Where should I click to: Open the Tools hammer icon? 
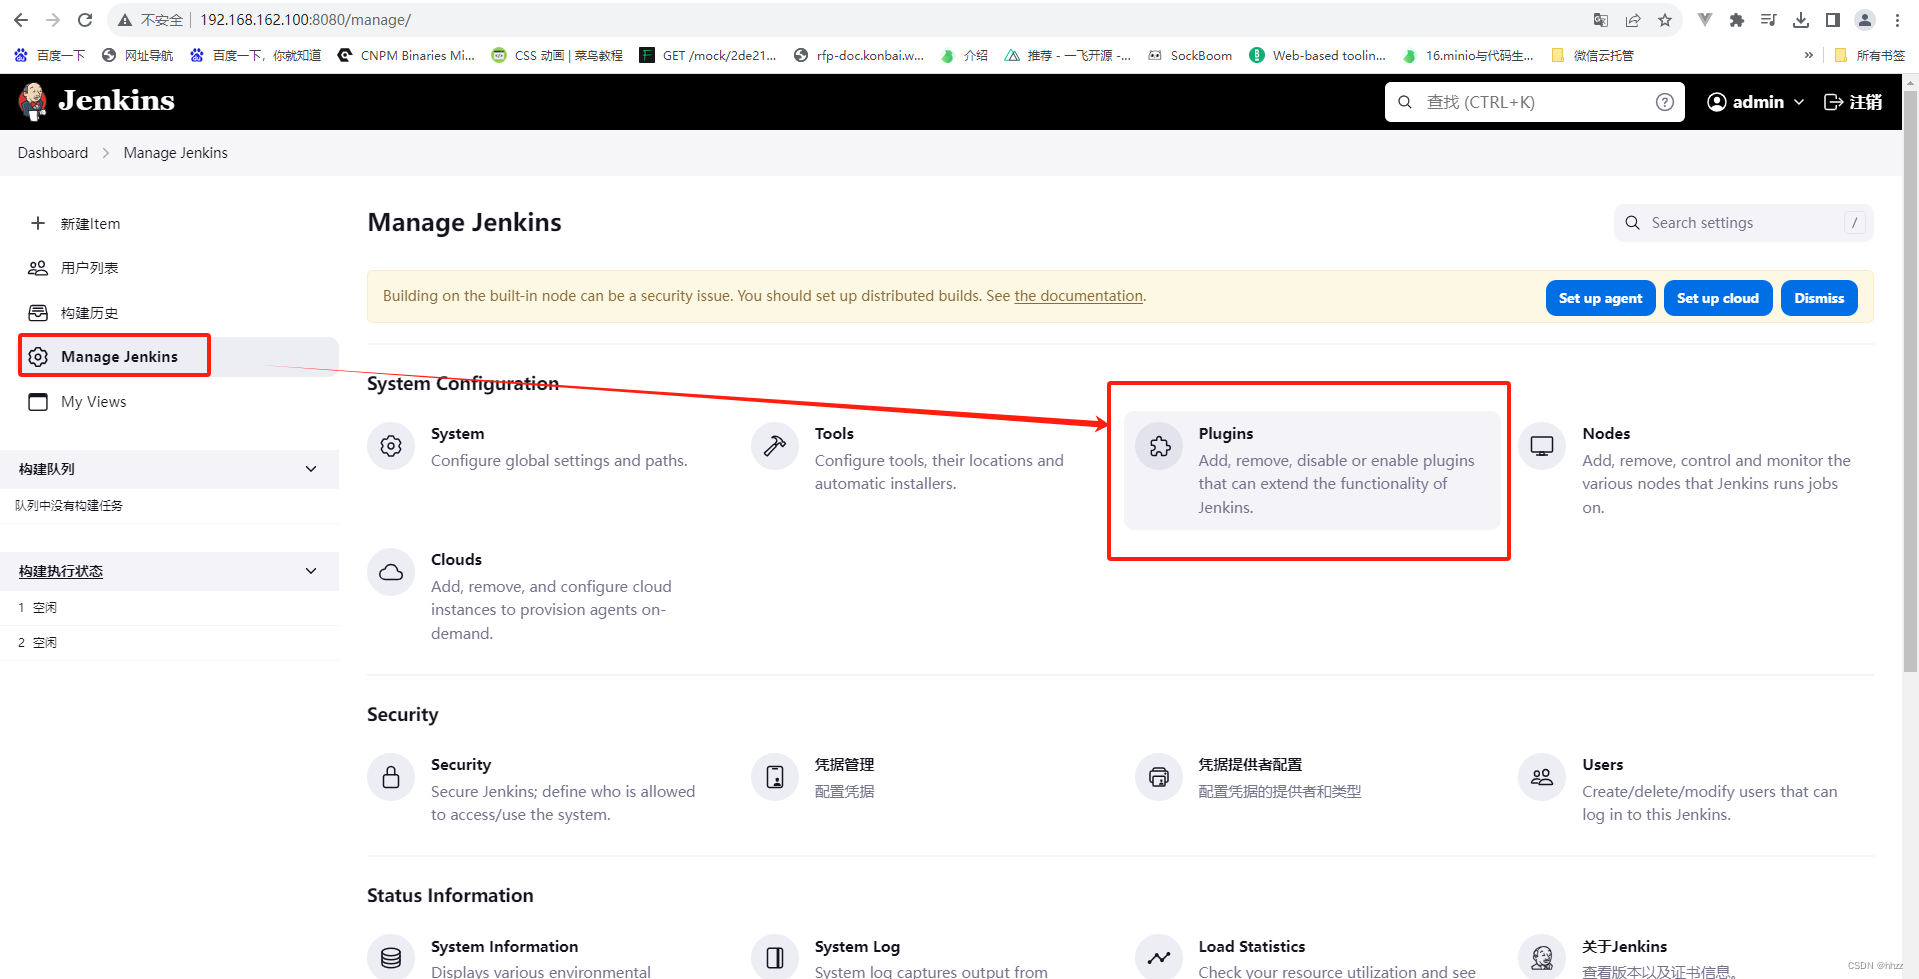775,446
